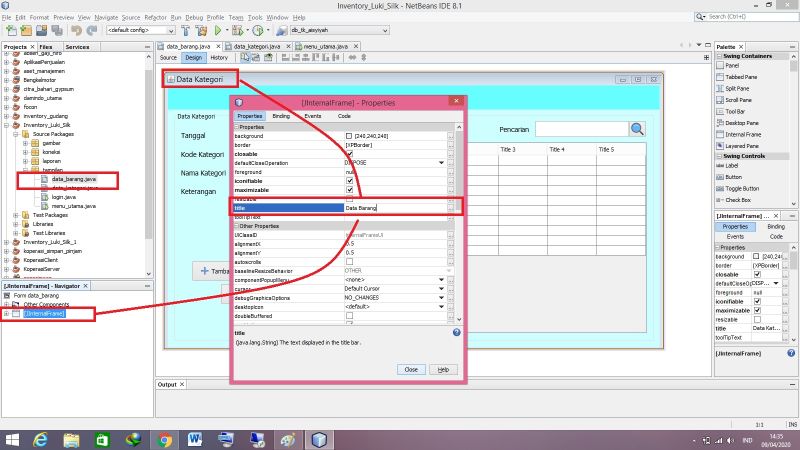Click the Debug Project toolbar icon

pyautogui.click(x=238, y=31)
